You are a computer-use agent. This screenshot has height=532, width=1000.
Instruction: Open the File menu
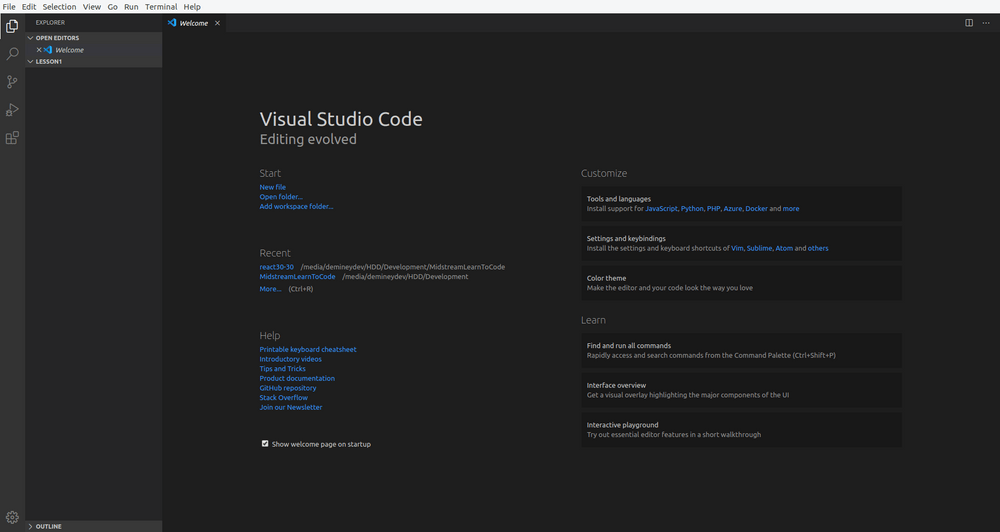point(9,6)
